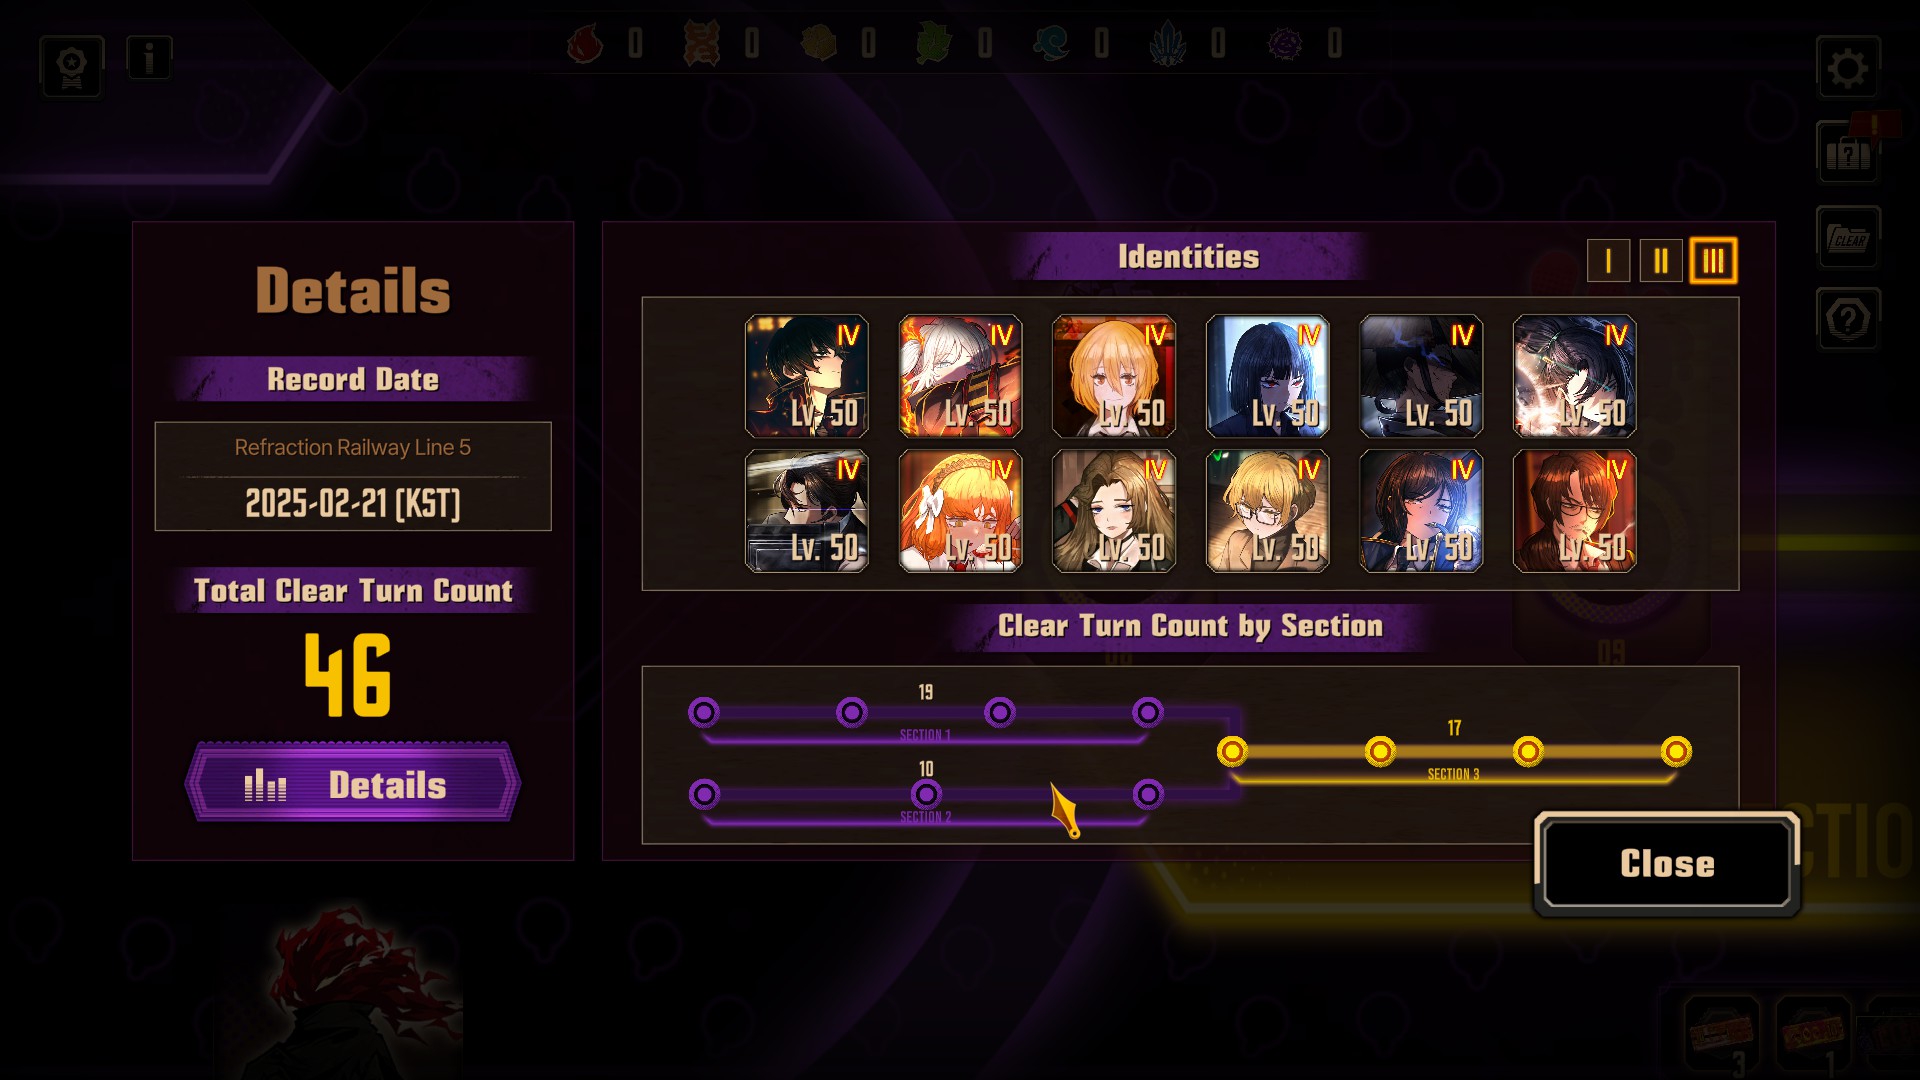The height and width of the screenshot is (1080, 1920).
Task: Click the orange-haired maid identity portrait
Action: coord(960,510)
